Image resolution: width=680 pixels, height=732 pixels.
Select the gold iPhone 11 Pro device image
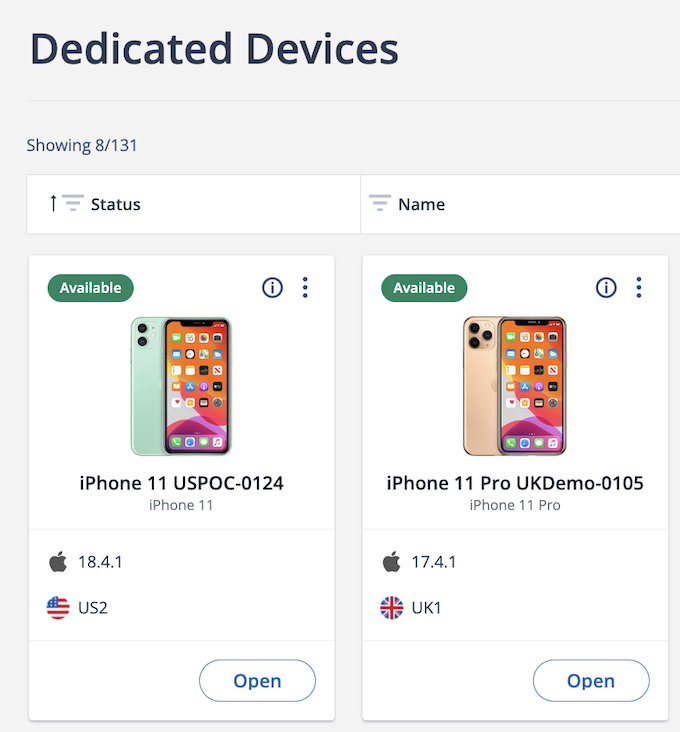pyautogui.click(x=515, y=386)
